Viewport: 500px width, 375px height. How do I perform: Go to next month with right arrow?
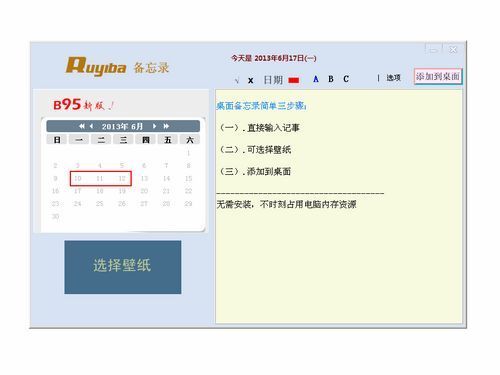coord(154,126)
